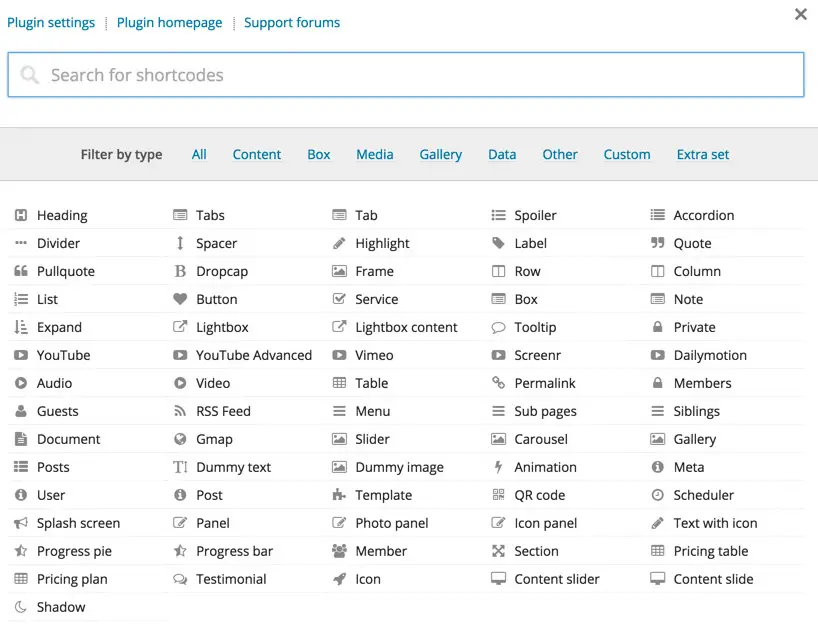
Task: Choose the Scheduler clock icon
Action: pos(657,495)
